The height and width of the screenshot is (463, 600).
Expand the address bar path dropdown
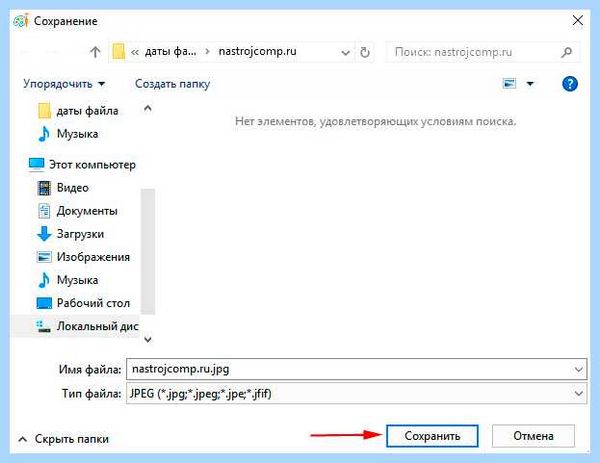[x=346, y=52]
